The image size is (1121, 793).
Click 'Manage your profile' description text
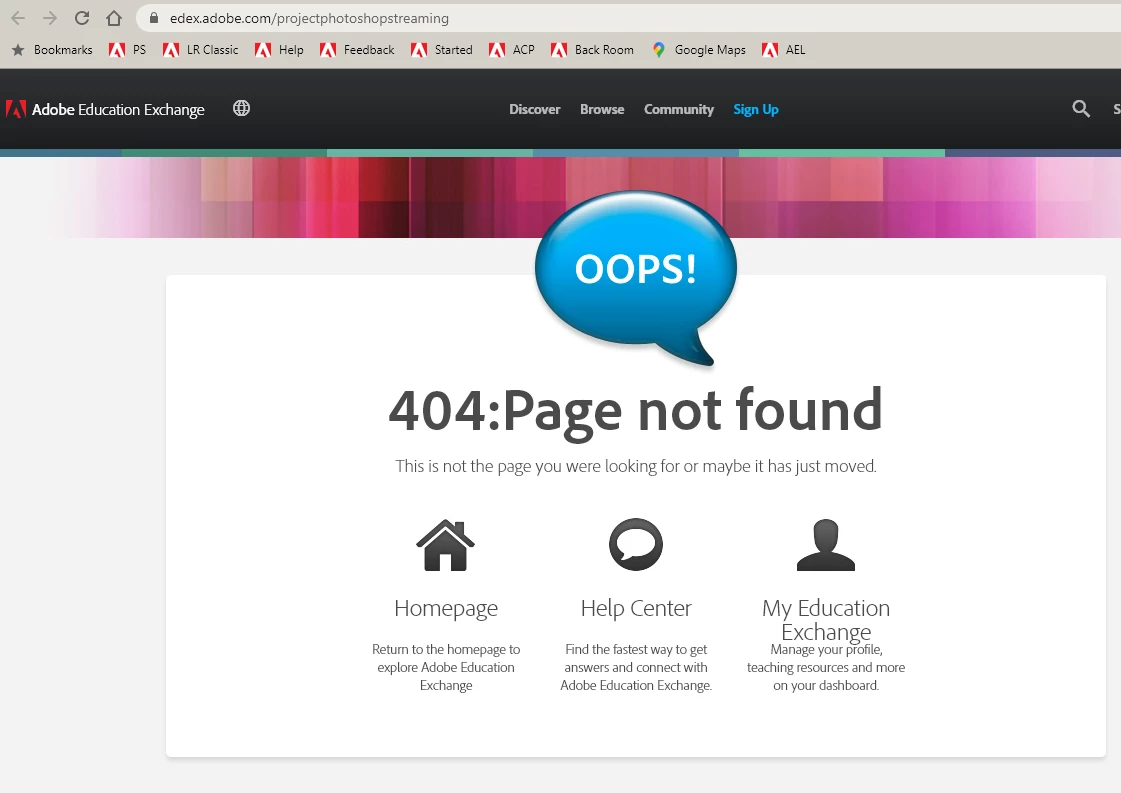pyautogui.click(x=826, y=667)
